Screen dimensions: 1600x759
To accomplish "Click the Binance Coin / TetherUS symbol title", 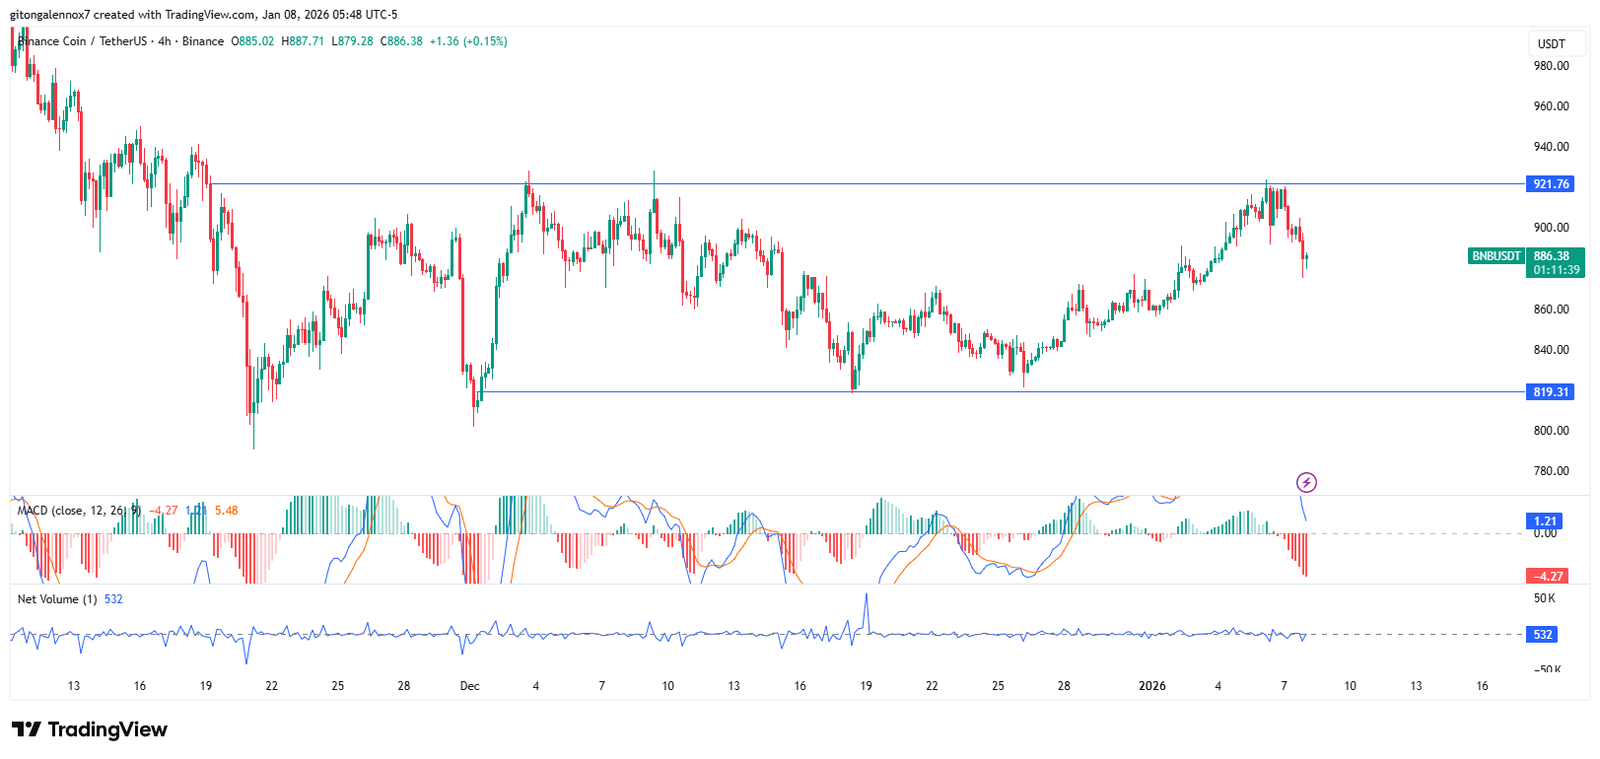I will [x=84, y=41].
